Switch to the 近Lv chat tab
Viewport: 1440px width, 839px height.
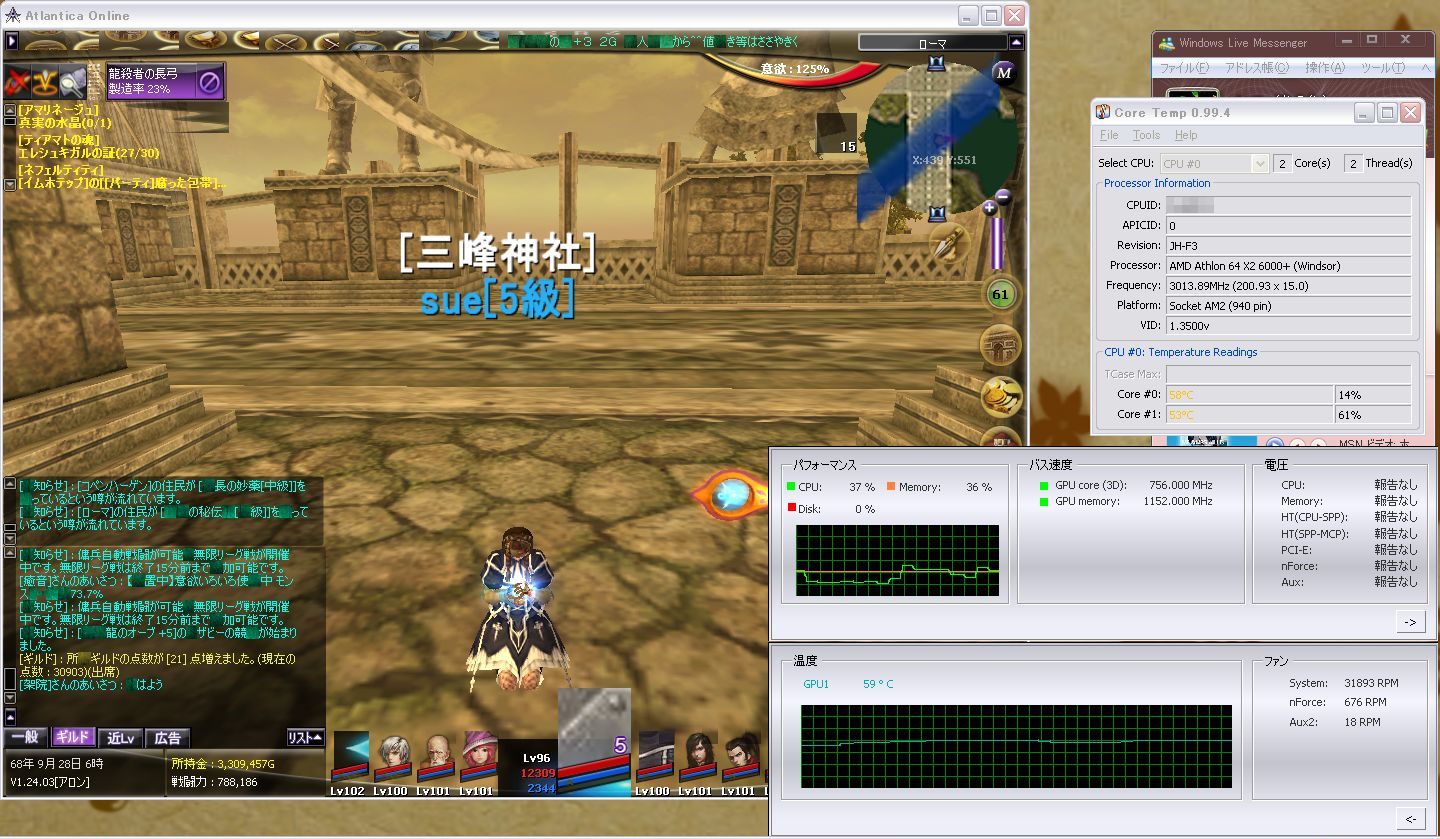coord(120,738)
